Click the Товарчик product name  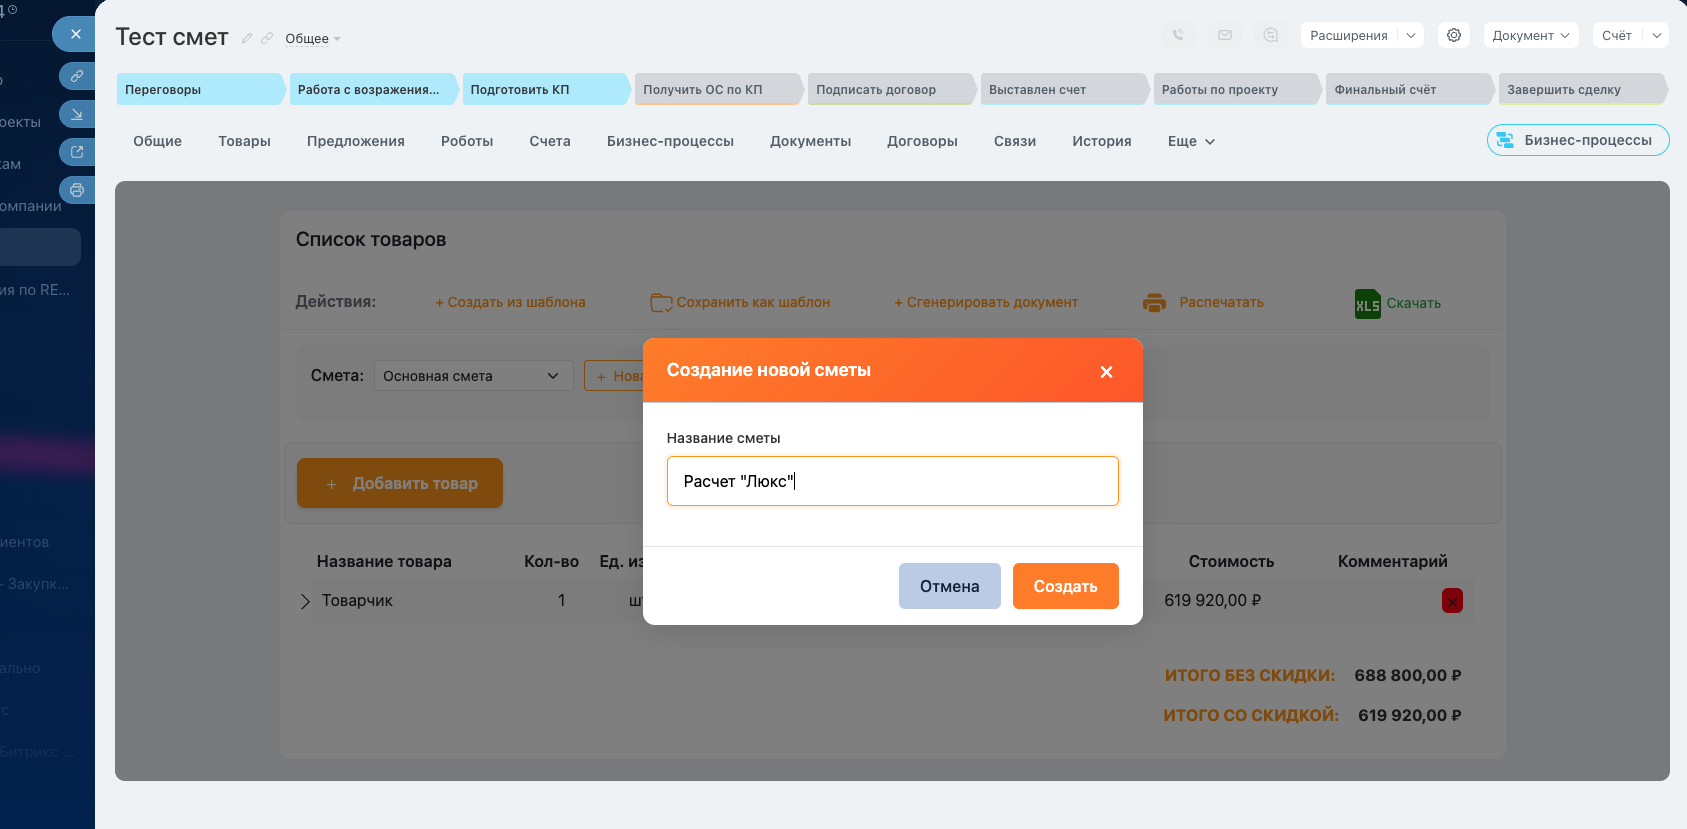pos(357,600)
